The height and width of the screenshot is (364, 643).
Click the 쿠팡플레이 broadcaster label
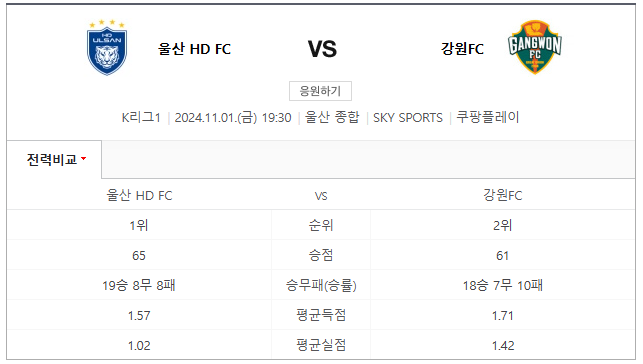[488, 118]
